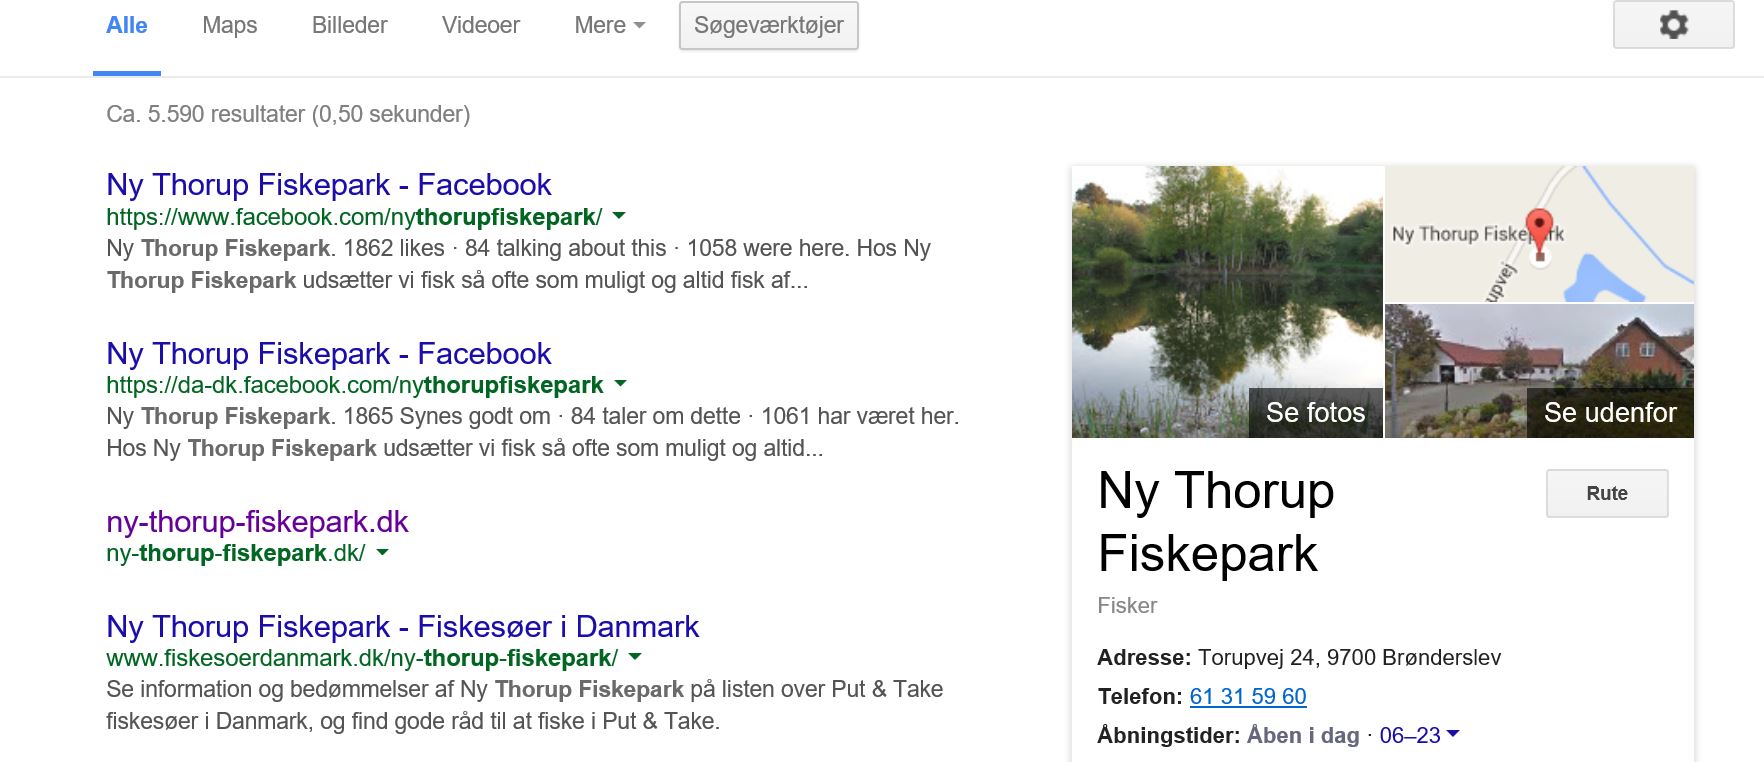The height and width of the screenshot is (762, 1764).
Task: Open Fiskesøer i Danmark search result
Action: pos(402,627)
